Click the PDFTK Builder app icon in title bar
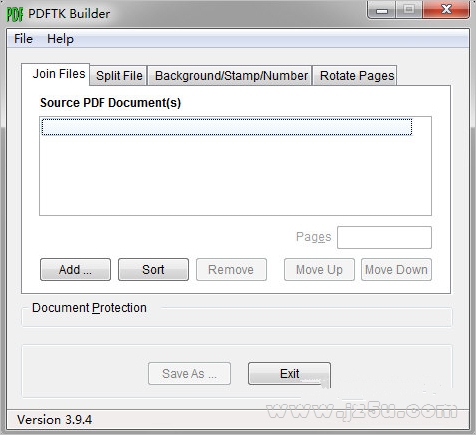 coord(15,14)
